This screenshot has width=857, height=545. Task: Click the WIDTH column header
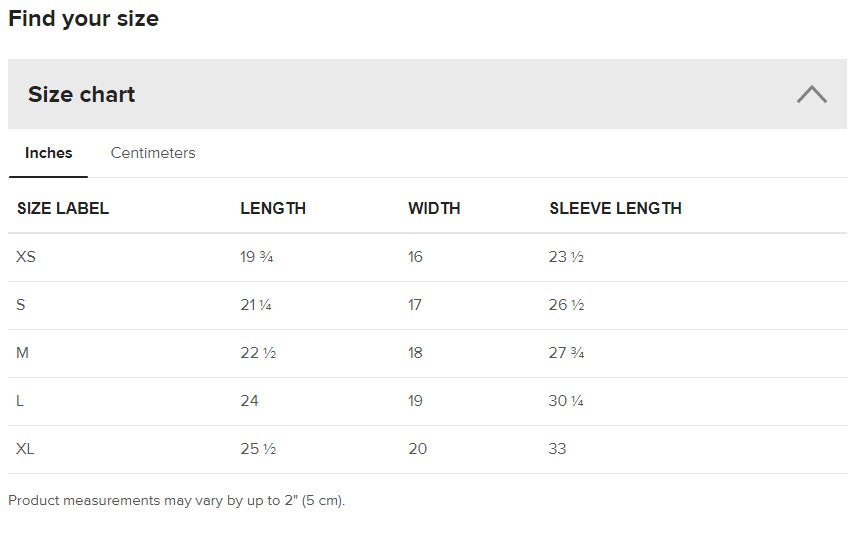pos(434,209)
